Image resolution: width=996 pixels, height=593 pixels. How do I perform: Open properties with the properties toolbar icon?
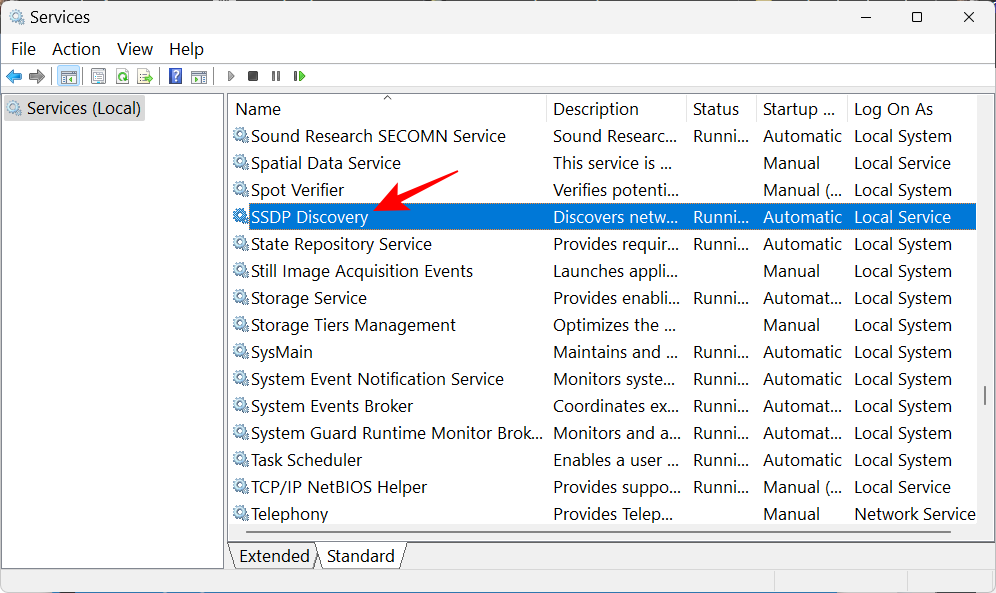[98, 76]
